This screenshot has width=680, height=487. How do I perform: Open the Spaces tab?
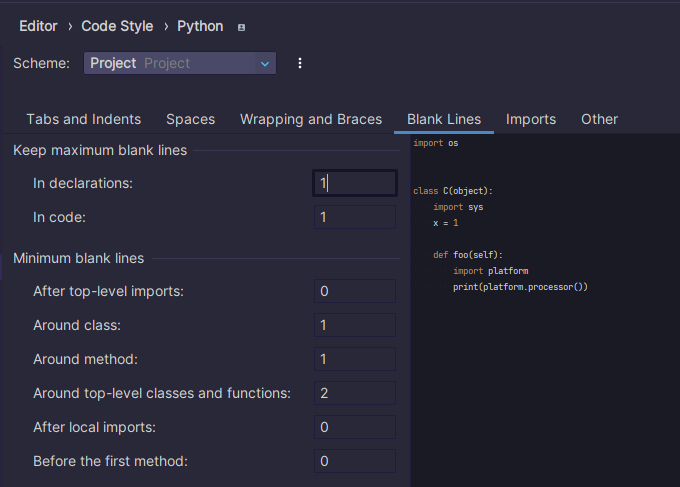click(190, 119)
